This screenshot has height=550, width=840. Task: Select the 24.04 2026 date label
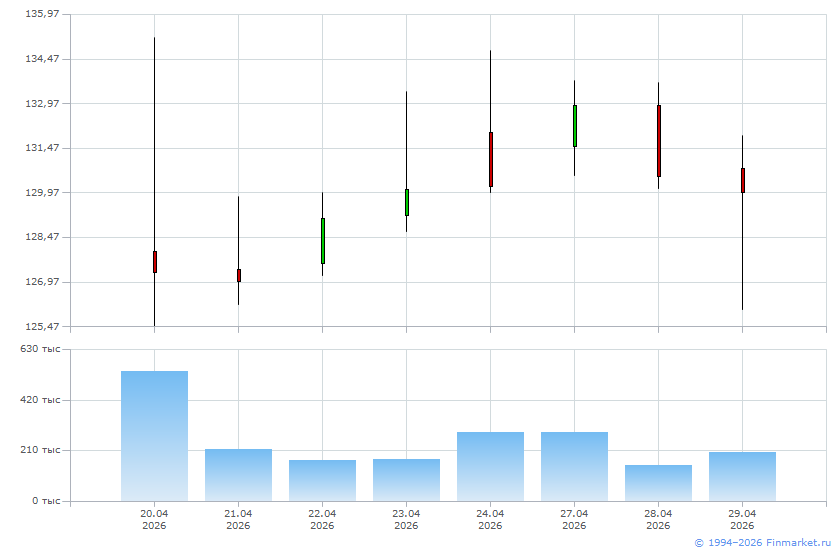point(490,519)
